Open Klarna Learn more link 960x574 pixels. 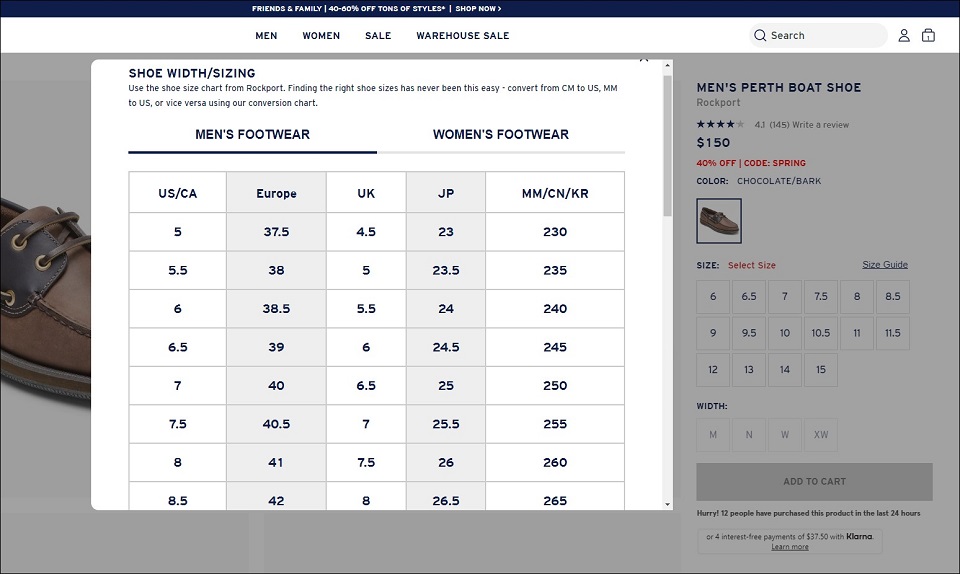[x=790, y=547]
